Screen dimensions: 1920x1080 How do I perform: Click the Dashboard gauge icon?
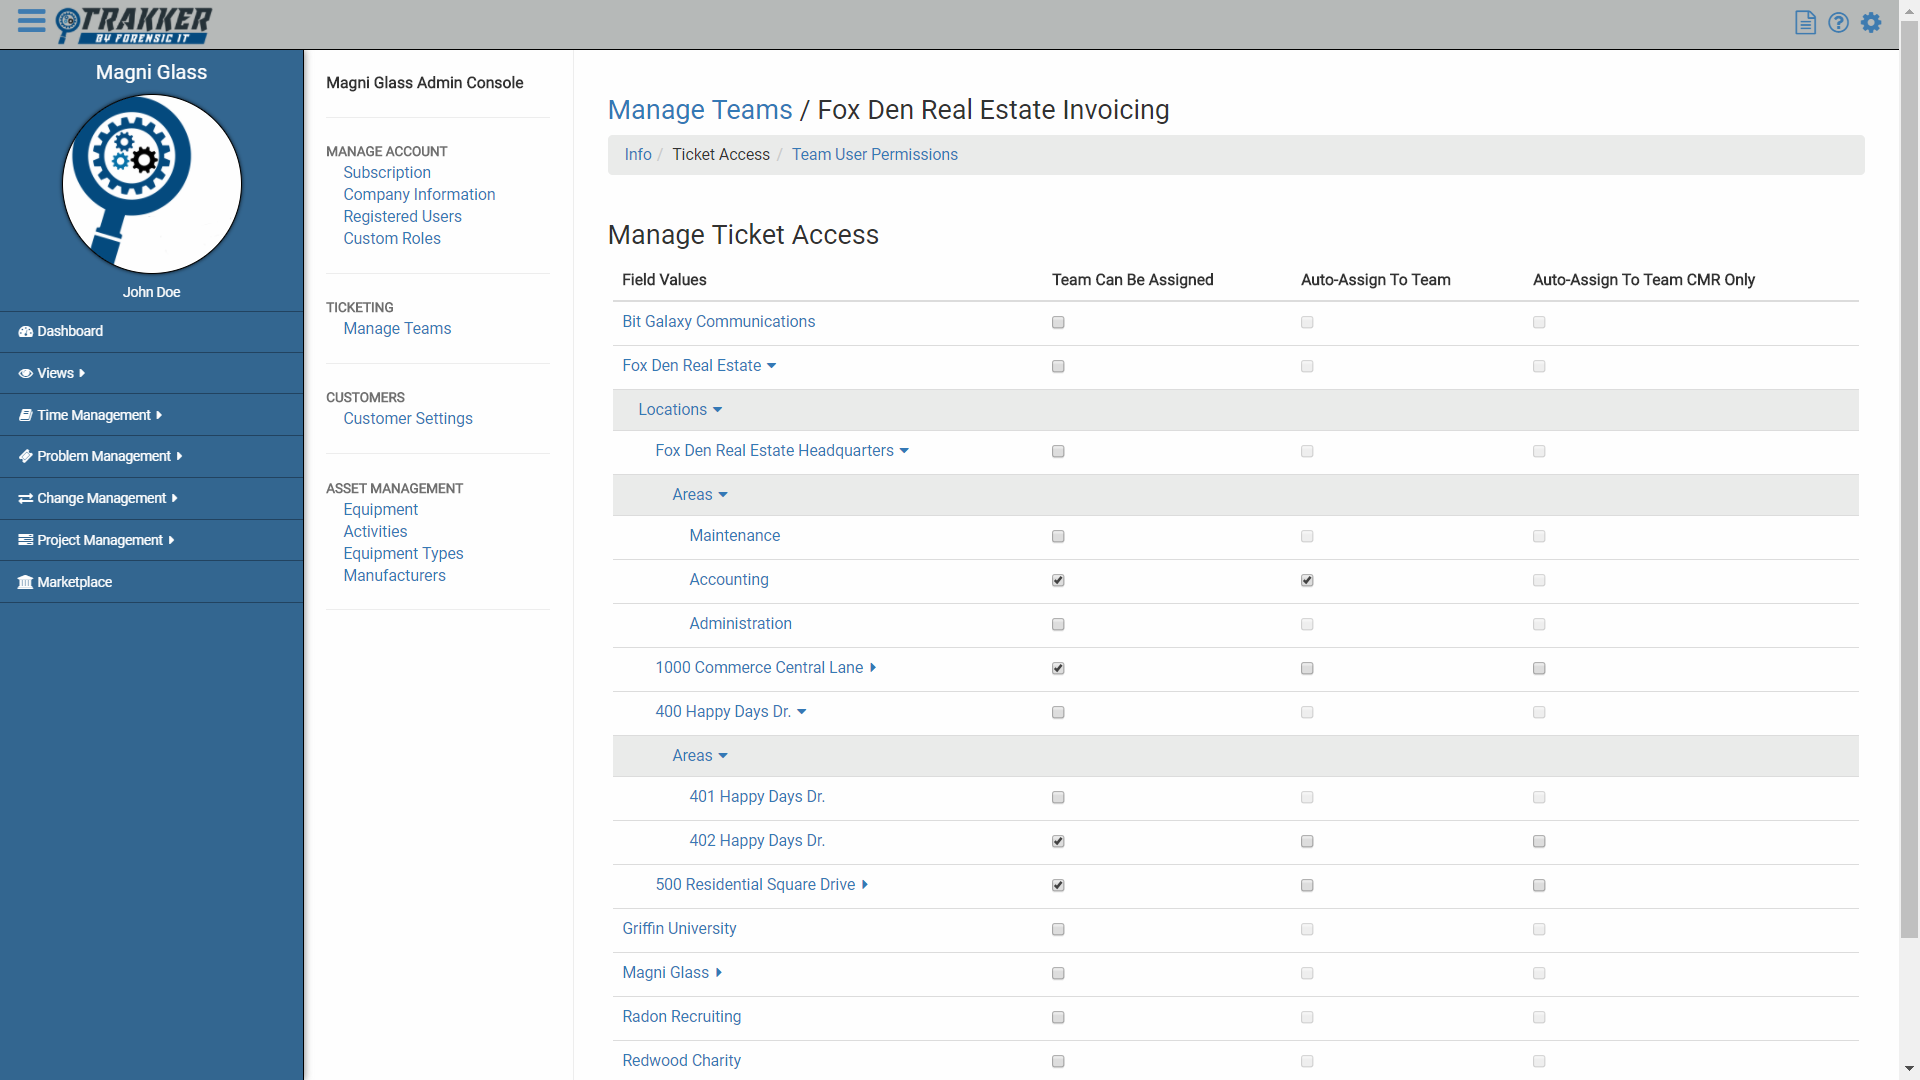click(26, 331)
